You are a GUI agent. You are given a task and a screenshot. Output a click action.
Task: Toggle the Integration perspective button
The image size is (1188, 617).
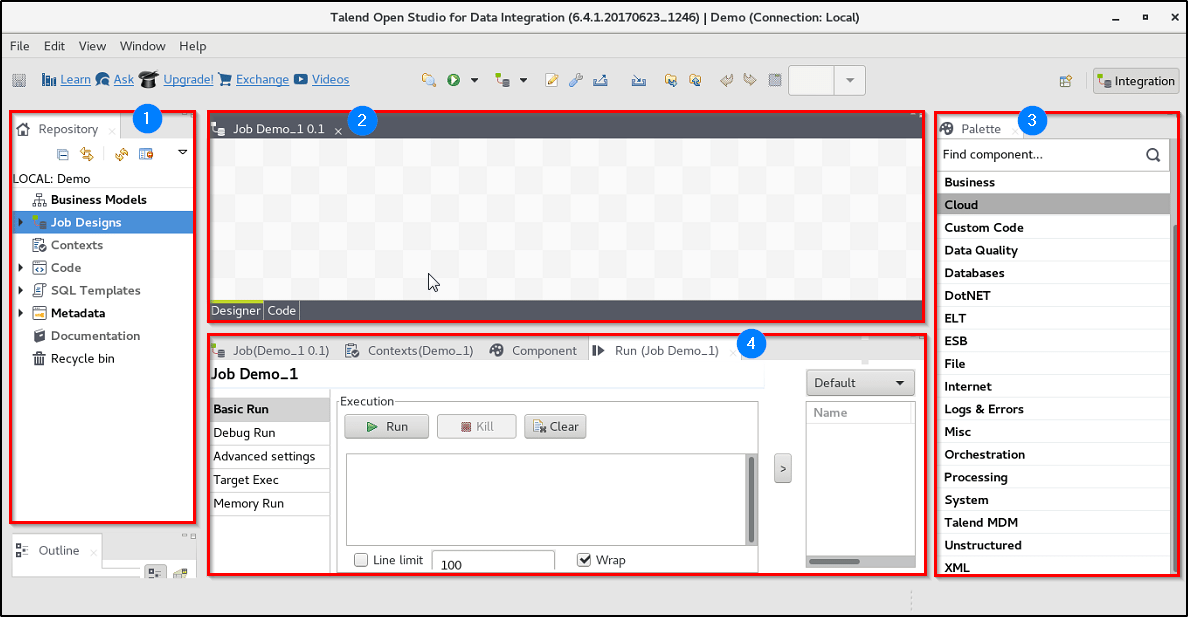1136,81
